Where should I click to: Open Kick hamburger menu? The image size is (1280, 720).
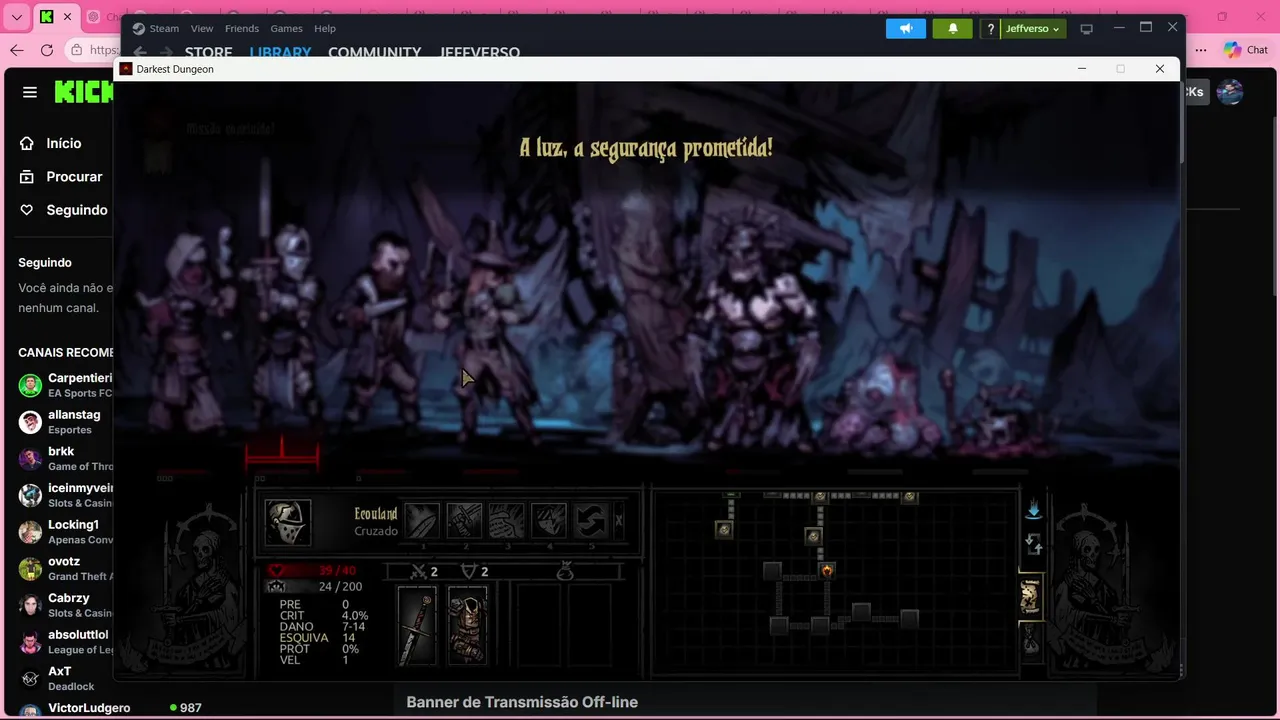pos(30,92)
